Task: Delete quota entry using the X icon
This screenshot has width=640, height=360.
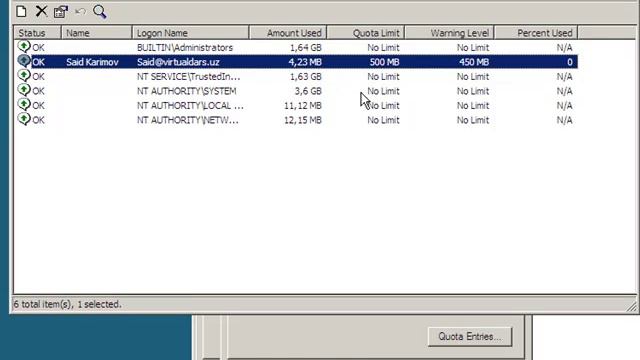Action: (41, 11)
